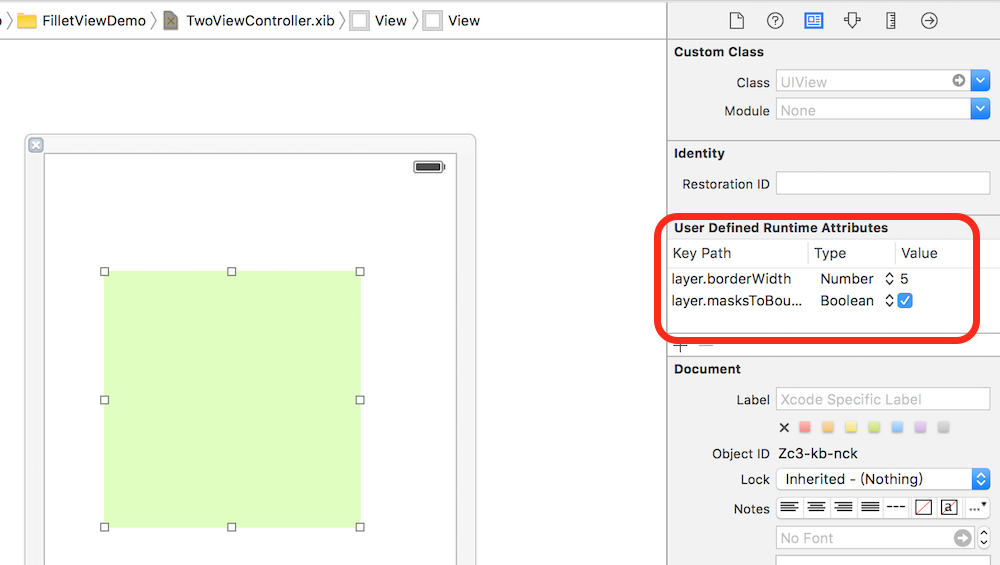
Task: Adjust the font size stepper
Action: (x=983, y=538)
